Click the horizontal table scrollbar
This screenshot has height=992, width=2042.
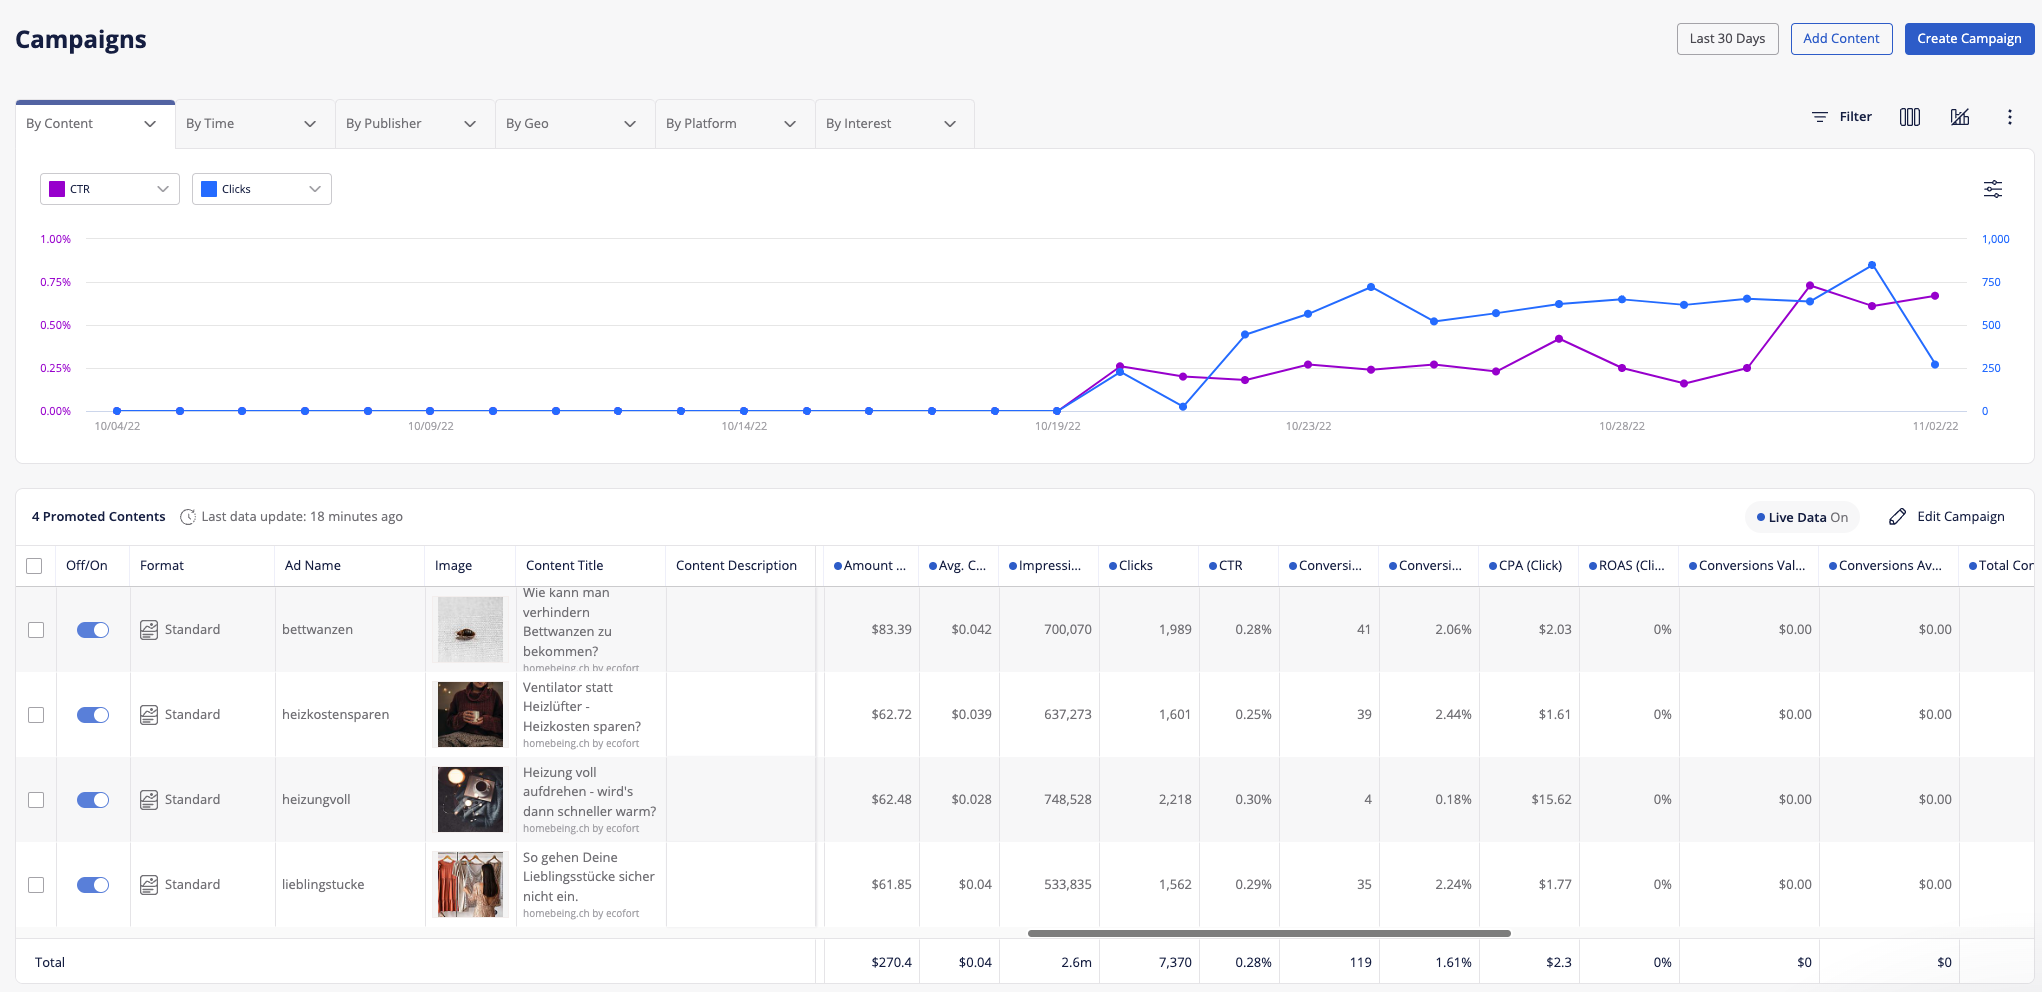[x=1269, y=933]
